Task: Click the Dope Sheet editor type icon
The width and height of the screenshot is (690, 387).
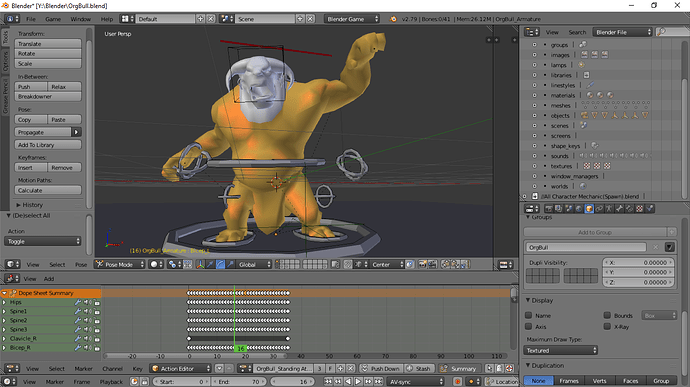Action: click(x=12, y=368)
